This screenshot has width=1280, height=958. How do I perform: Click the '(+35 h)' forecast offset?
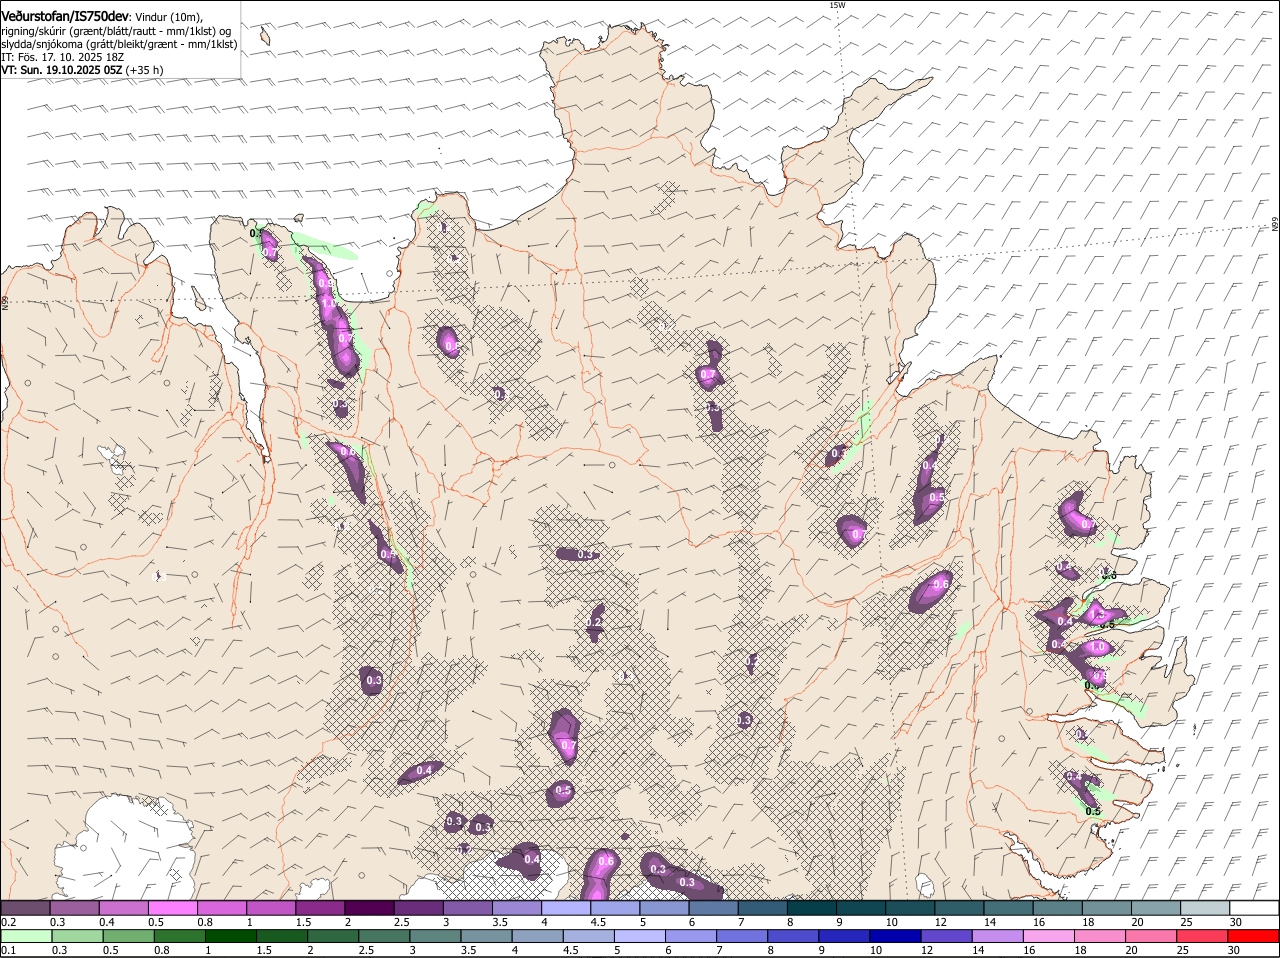(145, 70)
